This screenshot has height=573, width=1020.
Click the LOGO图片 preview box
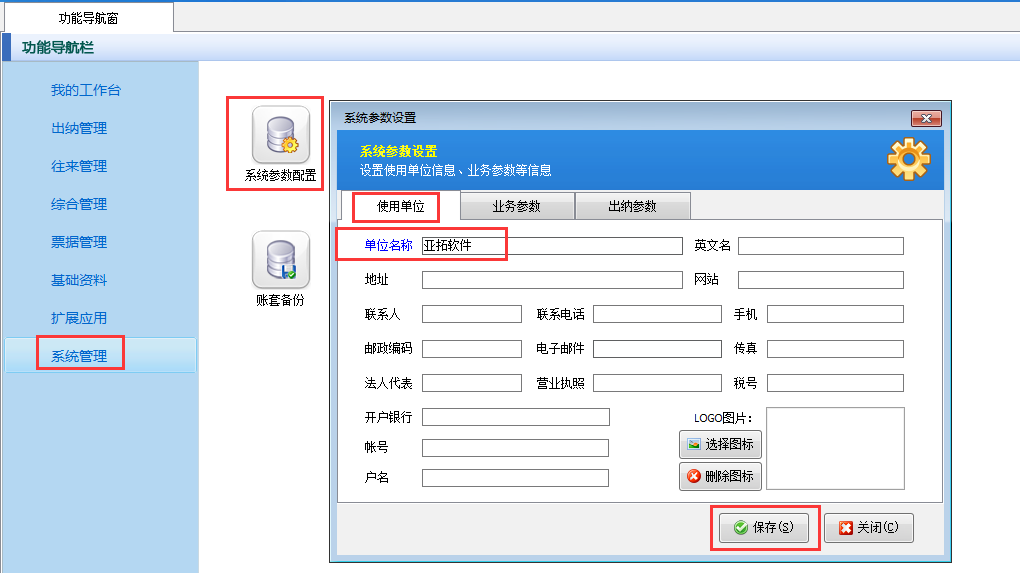[835, 448]
